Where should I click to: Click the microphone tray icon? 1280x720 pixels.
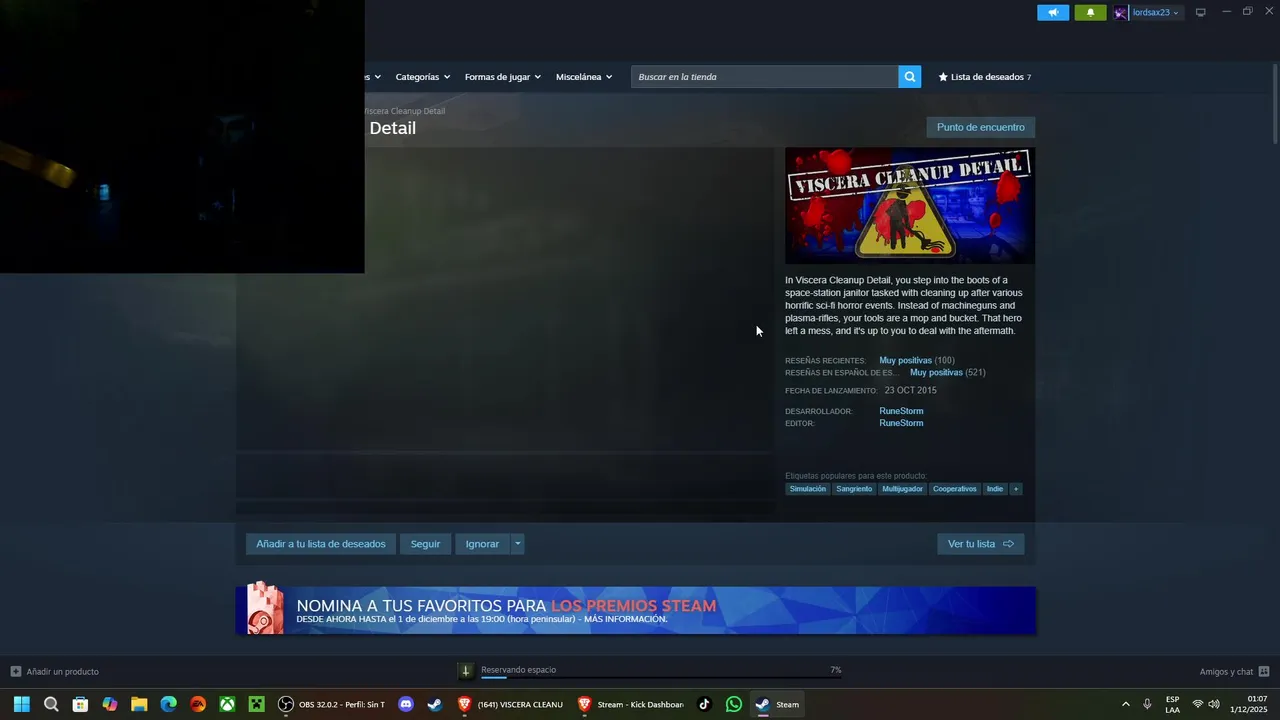coord(1147,704)
